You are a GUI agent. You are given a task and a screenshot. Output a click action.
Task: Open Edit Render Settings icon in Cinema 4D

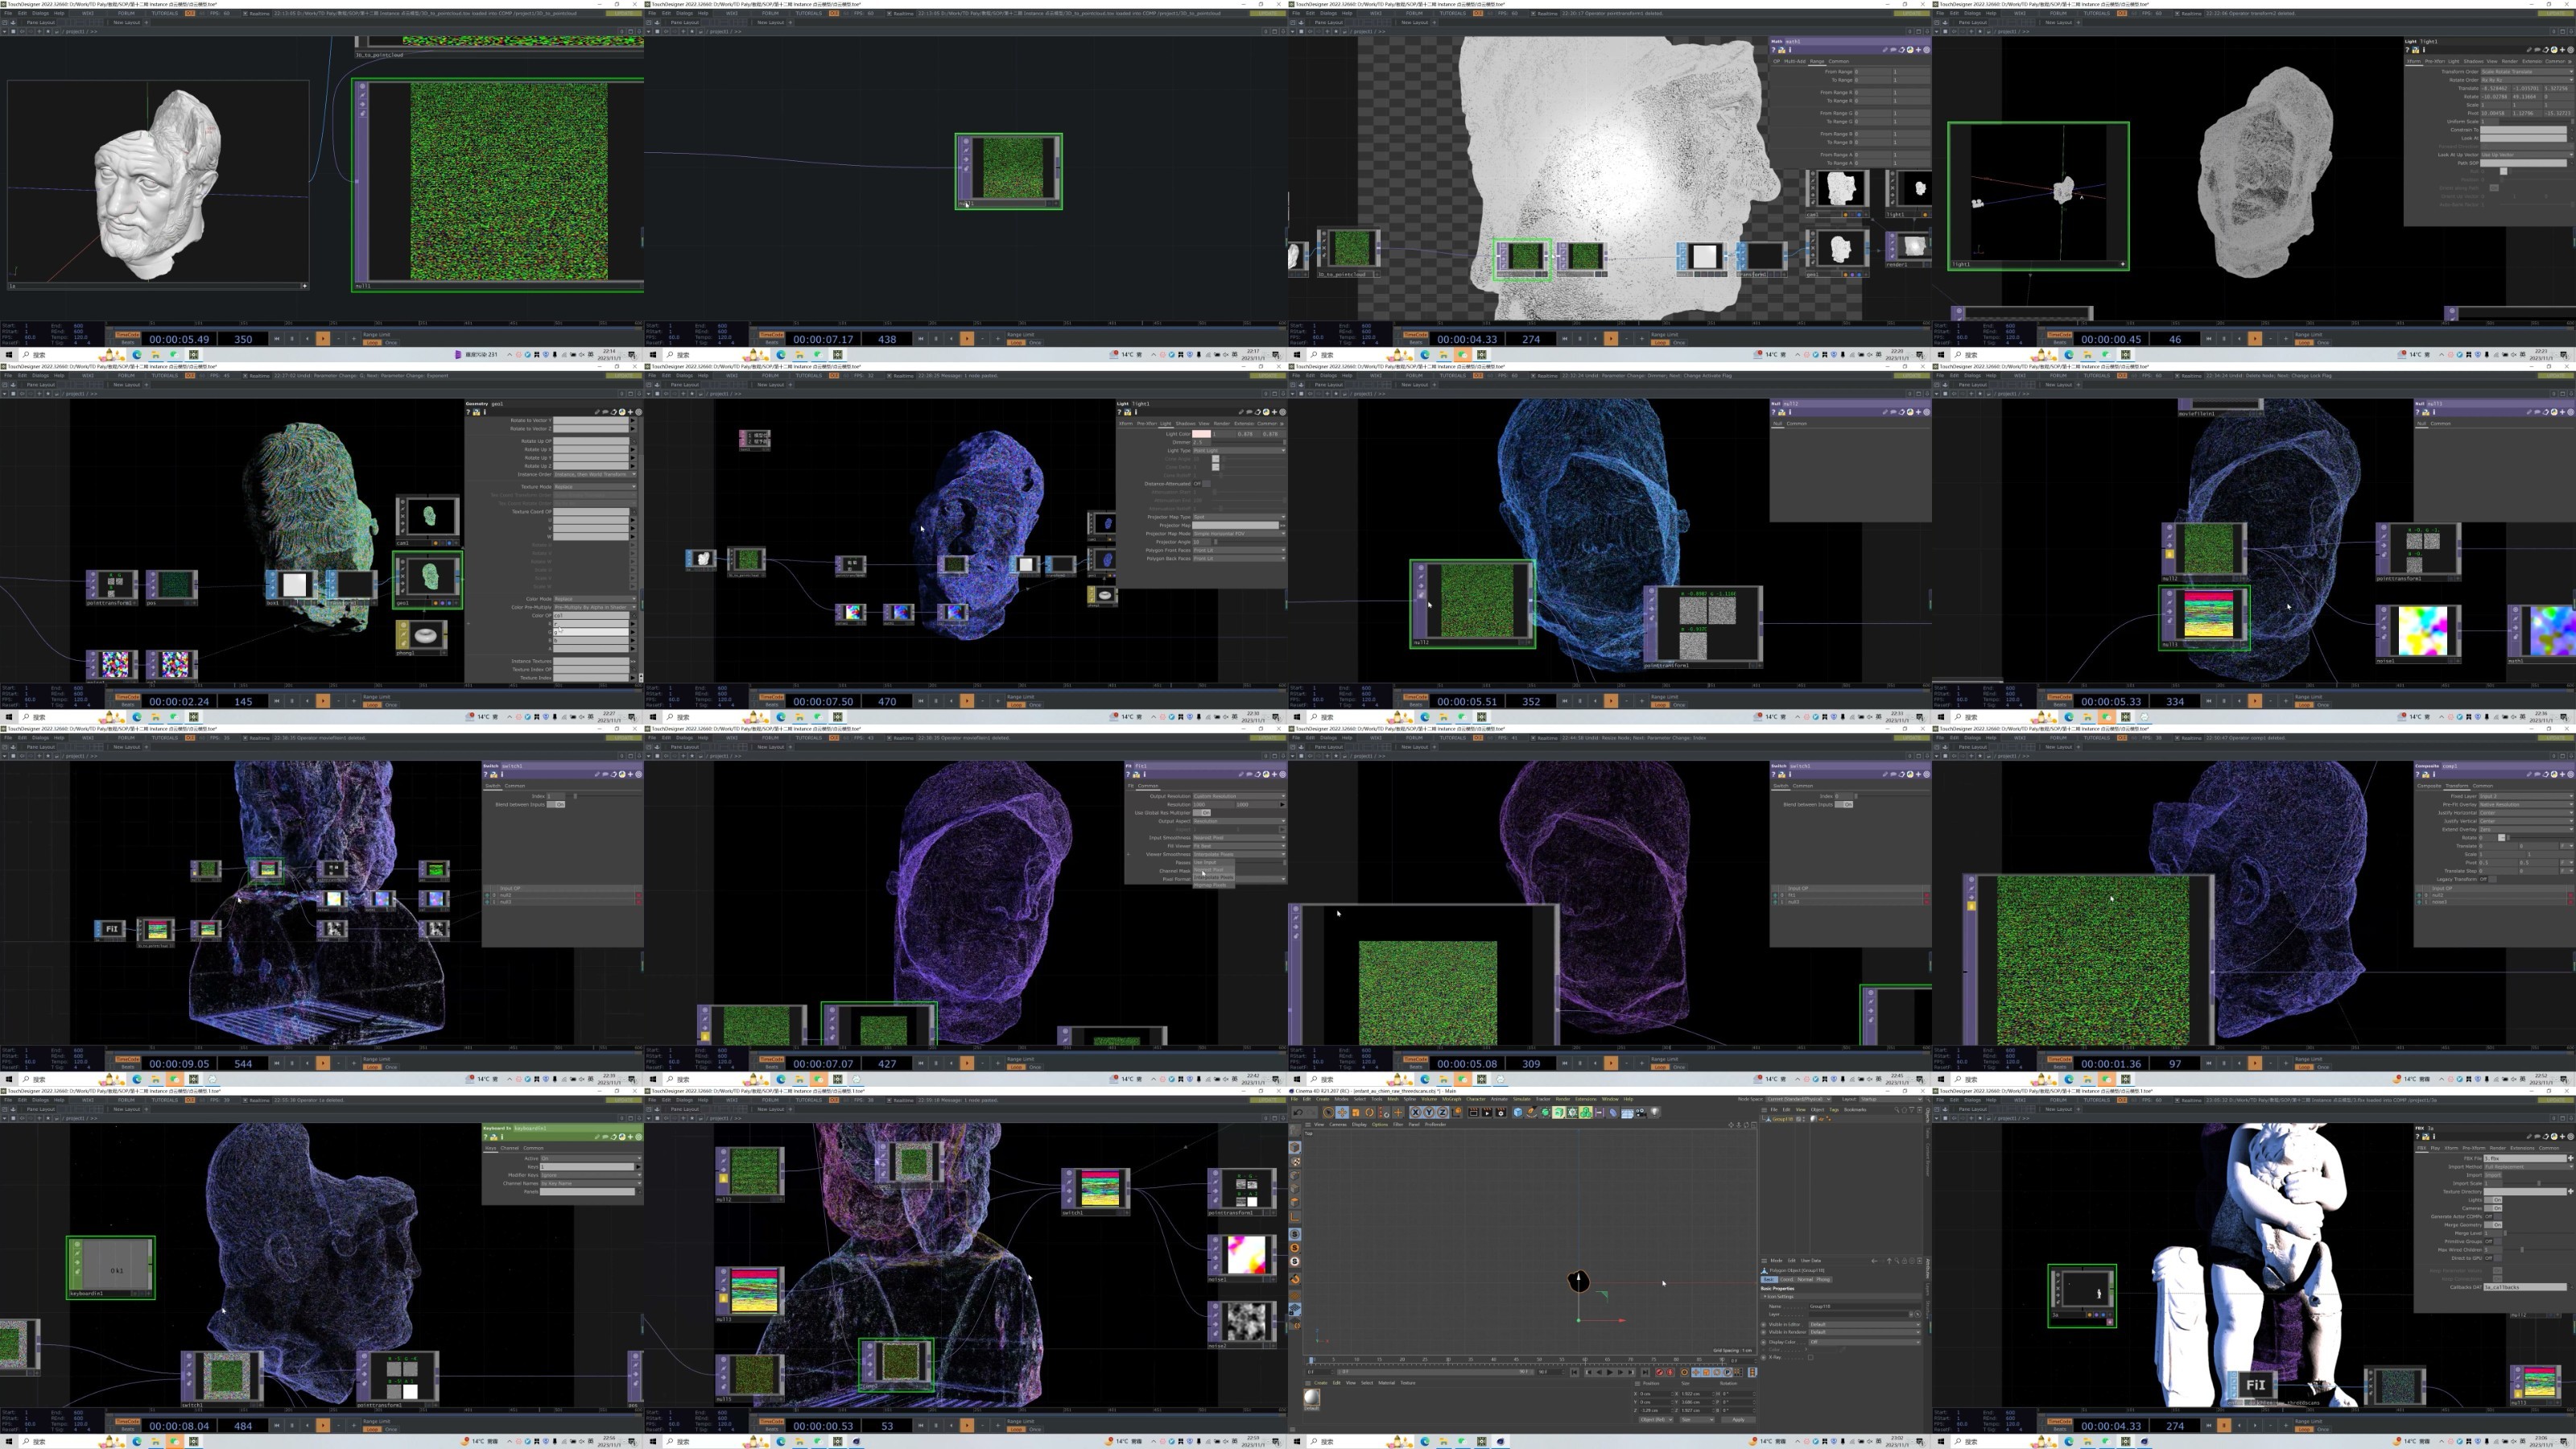1501,1113
